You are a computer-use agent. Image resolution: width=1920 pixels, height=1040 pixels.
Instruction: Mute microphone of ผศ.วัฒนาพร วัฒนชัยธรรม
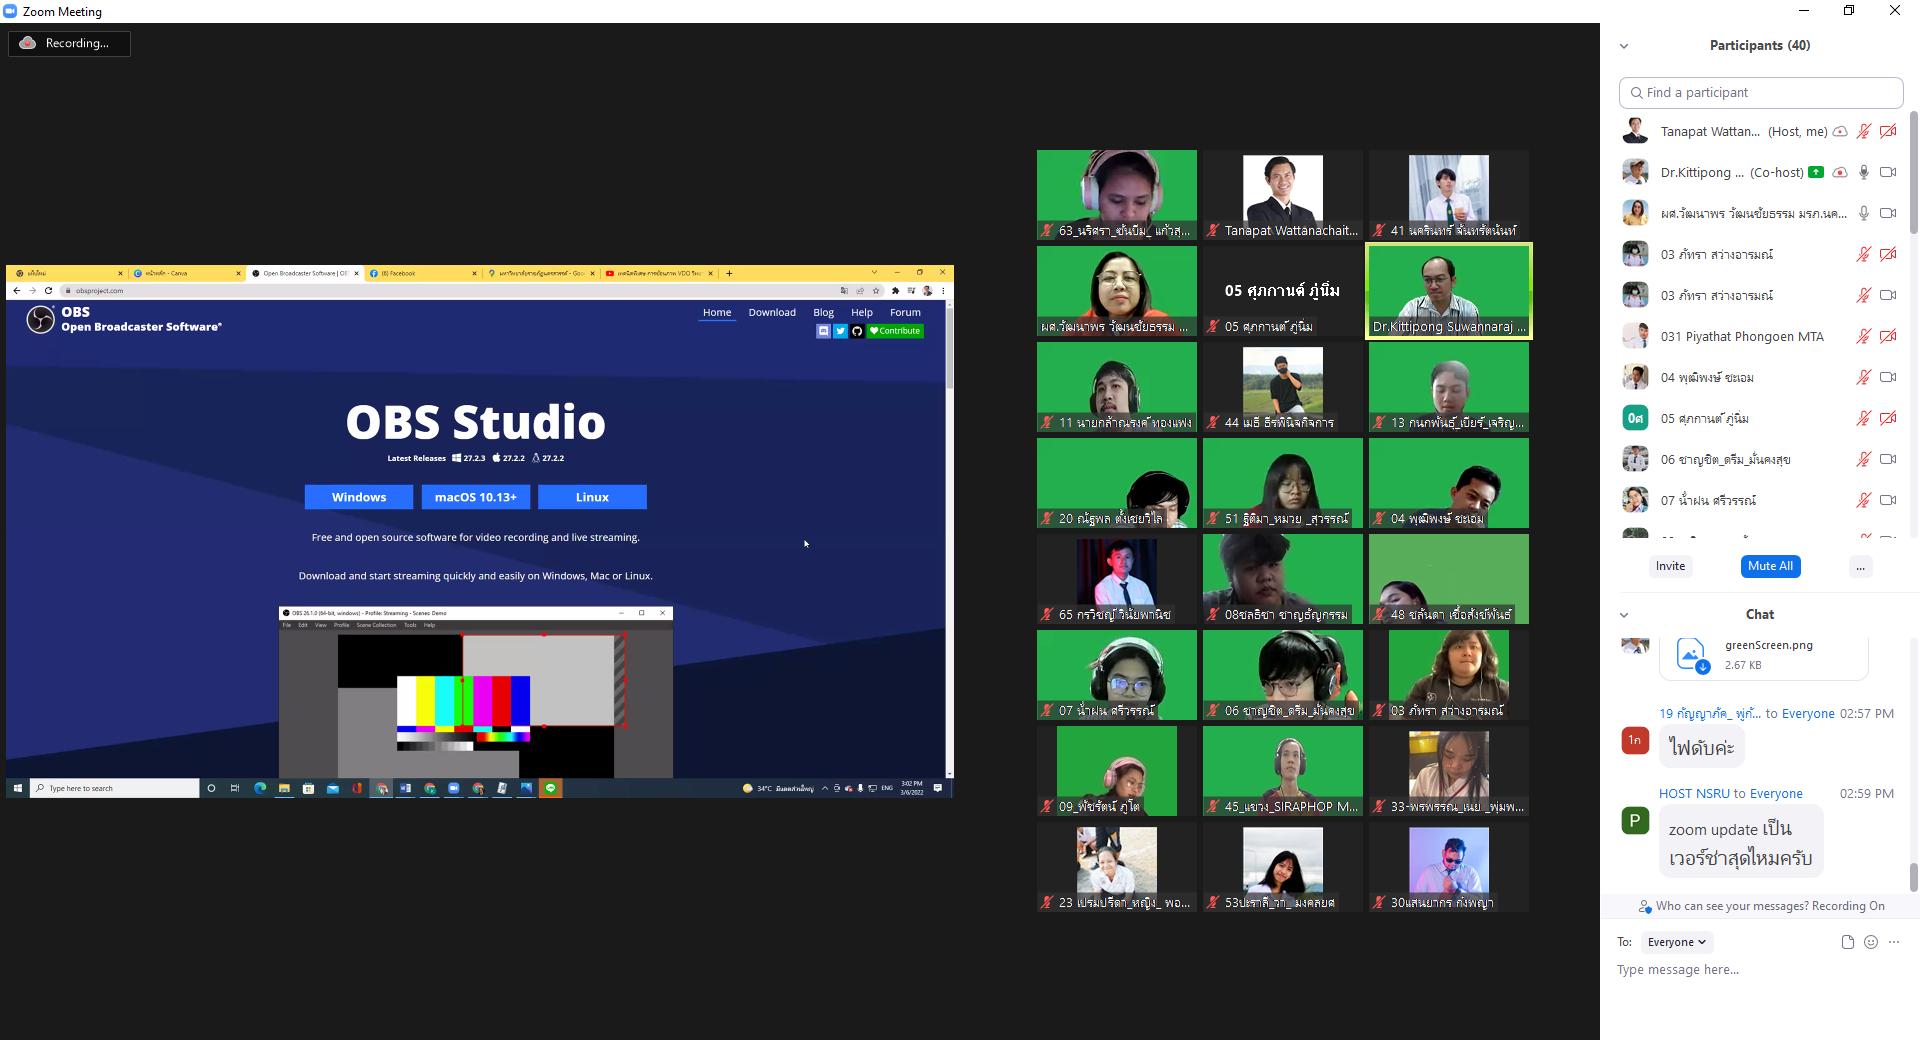point(1864,213)
